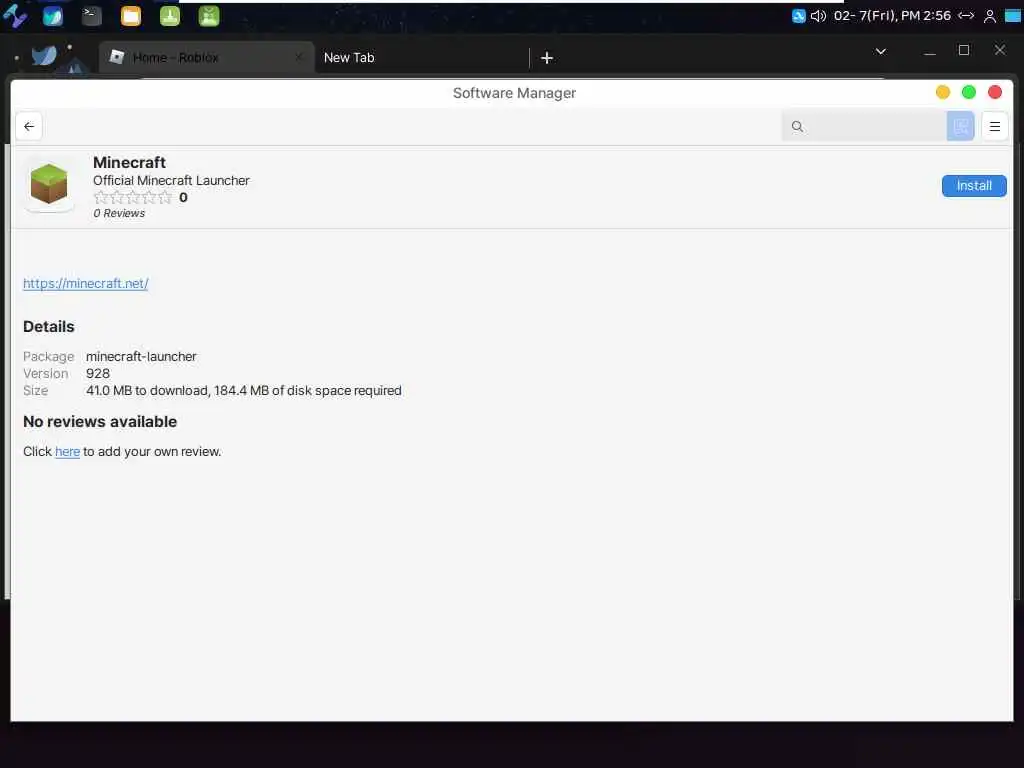Minimize Software Manager with the yellow button
This screenshot has height=768, width=1024.
click(x=942, y=93)
